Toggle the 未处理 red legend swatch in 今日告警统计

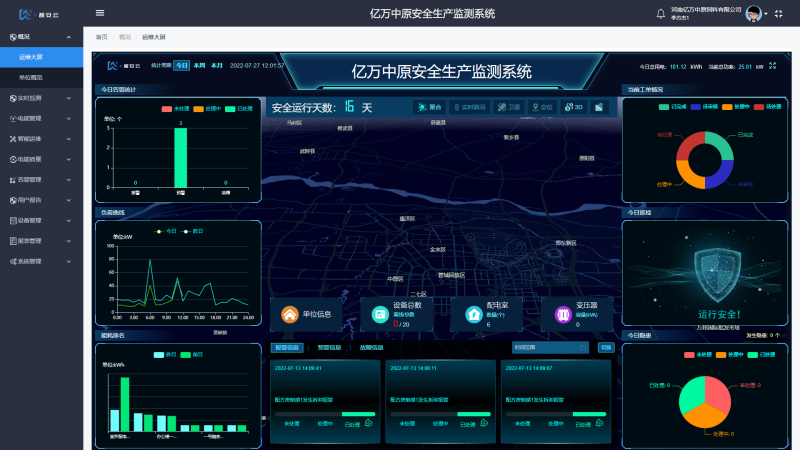(166, 107)
